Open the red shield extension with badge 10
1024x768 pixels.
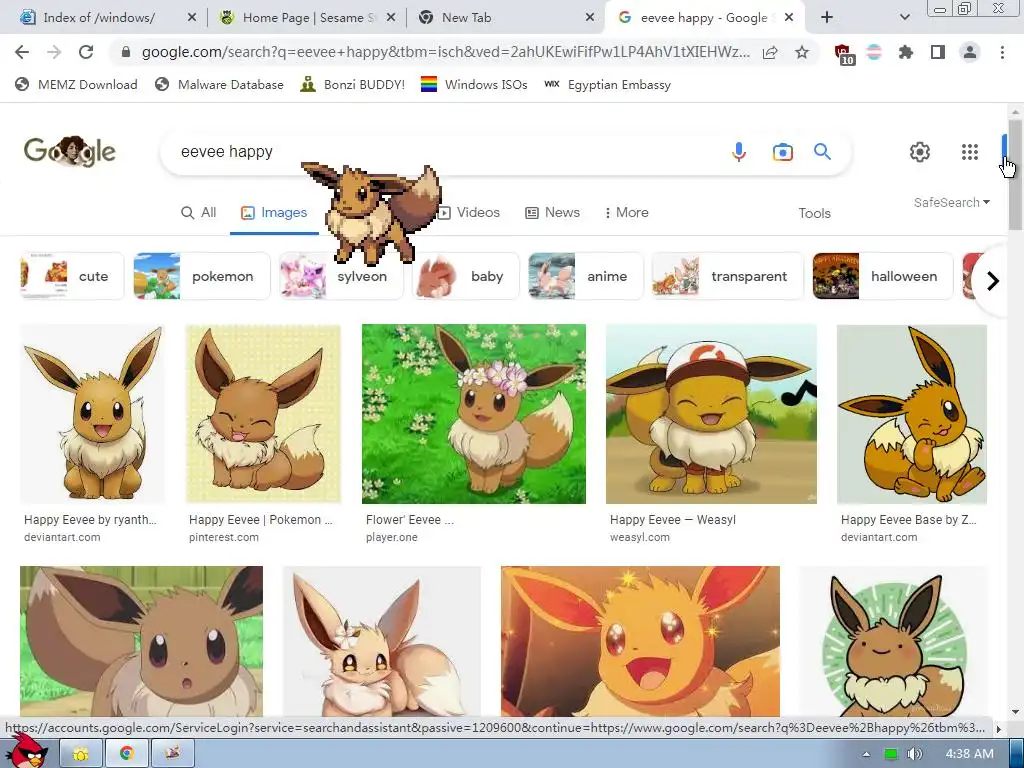[x=844, y=54]
